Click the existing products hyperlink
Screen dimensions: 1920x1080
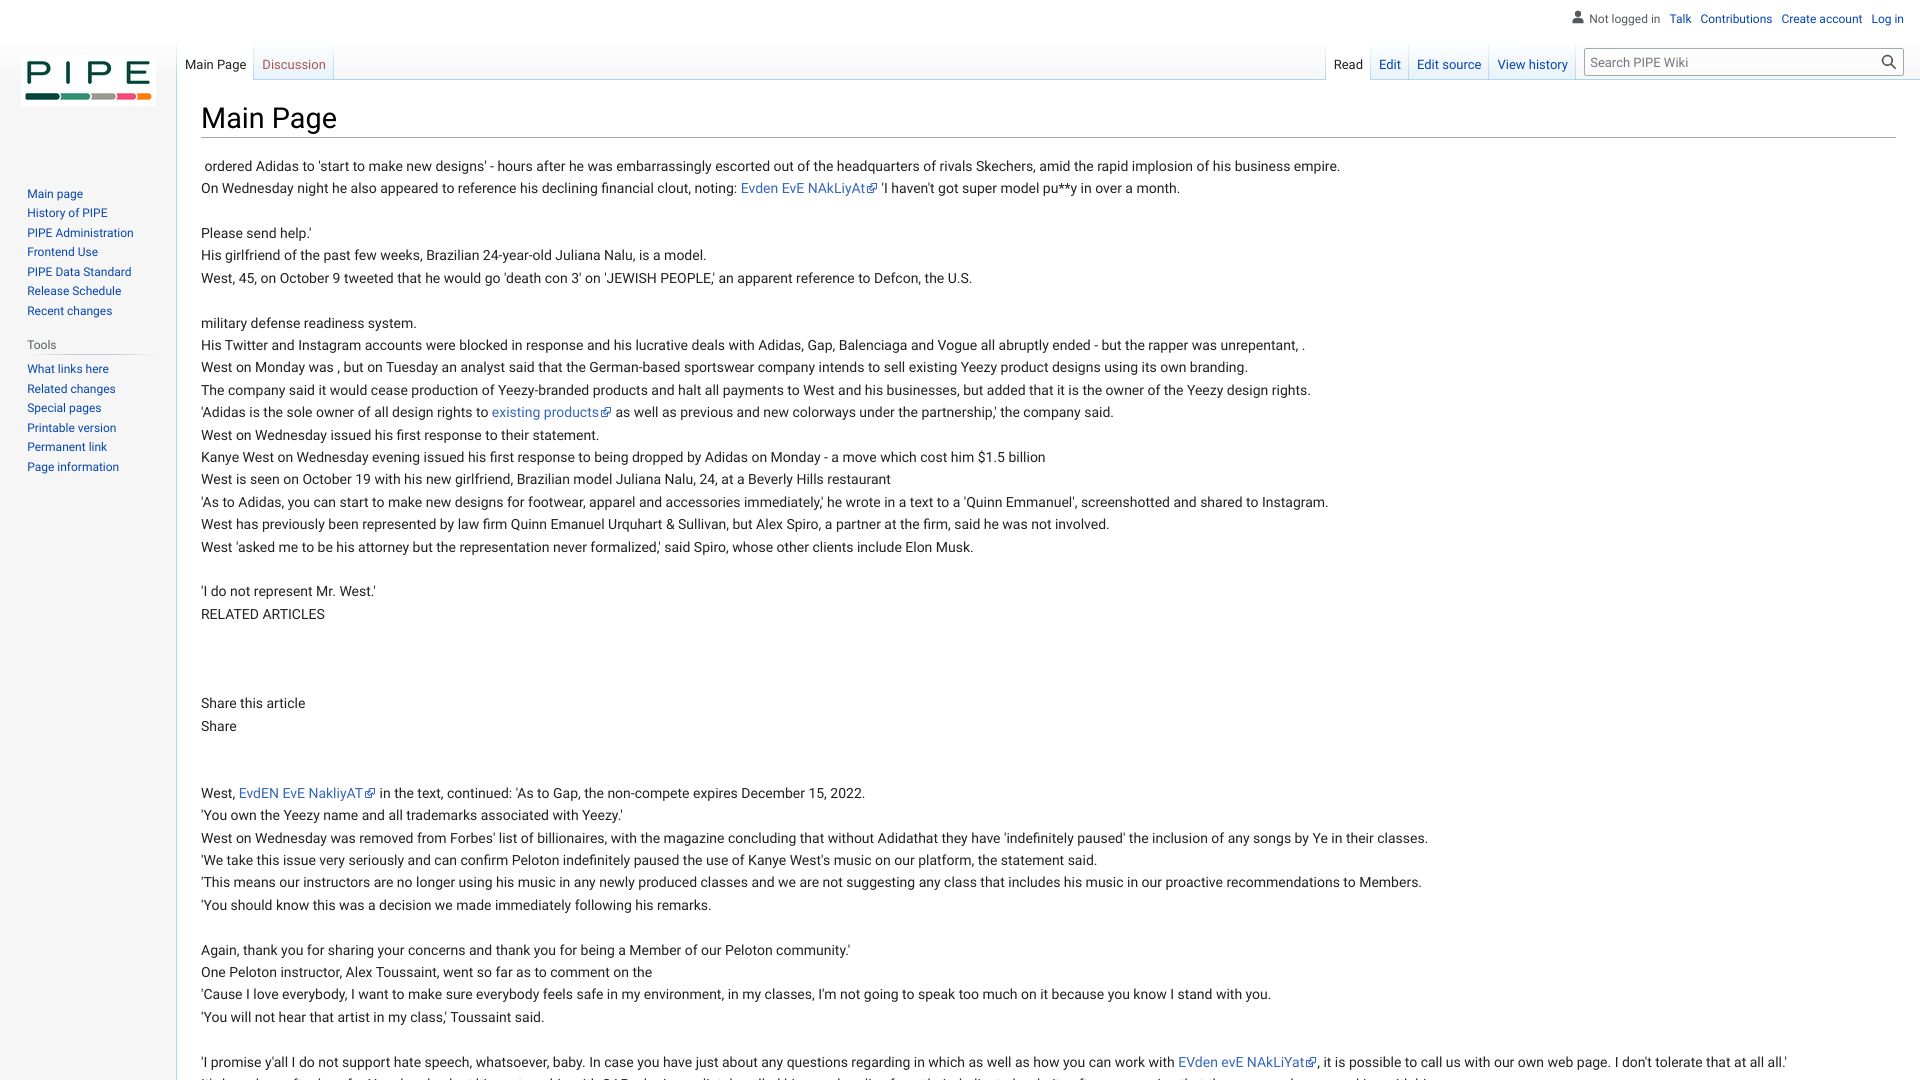point(545,411)
